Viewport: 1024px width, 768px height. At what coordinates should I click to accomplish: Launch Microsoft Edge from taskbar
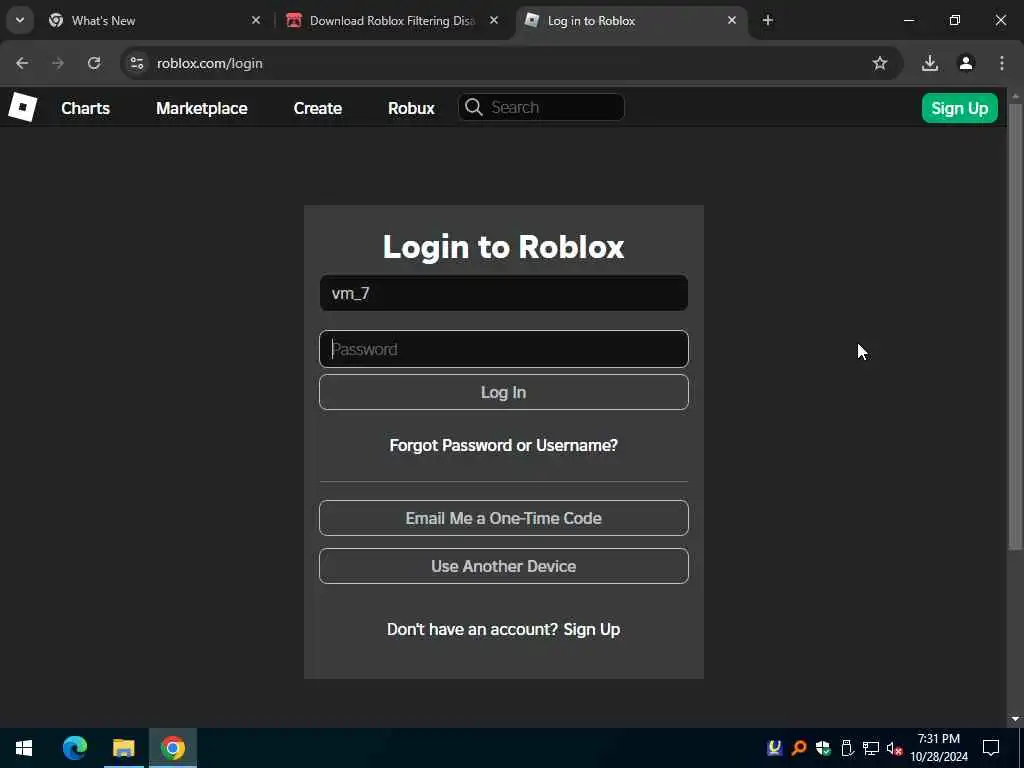coord(74,748)
